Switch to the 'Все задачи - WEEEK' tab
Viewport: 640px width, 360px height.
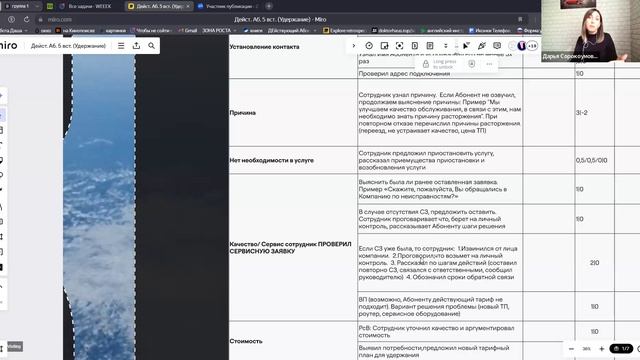pyautogui.click(x=89, y=6)
